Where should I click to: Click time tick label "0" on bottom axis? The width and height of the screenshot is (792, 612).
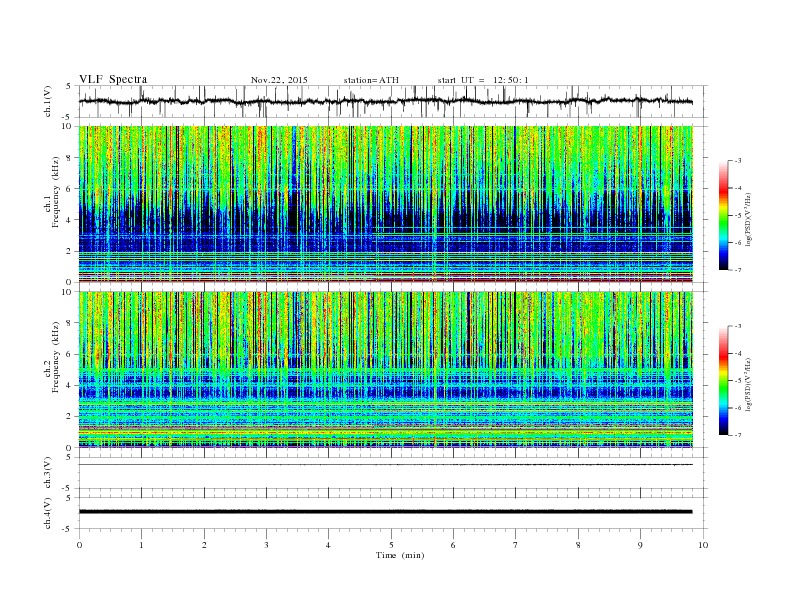click(79, 545)
